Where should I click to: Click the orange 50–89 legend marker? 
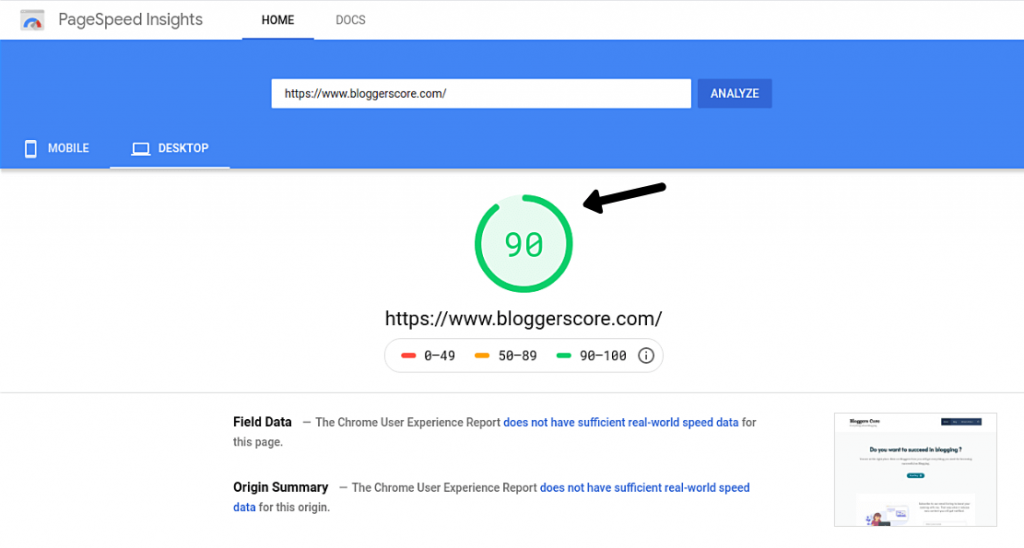[x=482, y=356]
